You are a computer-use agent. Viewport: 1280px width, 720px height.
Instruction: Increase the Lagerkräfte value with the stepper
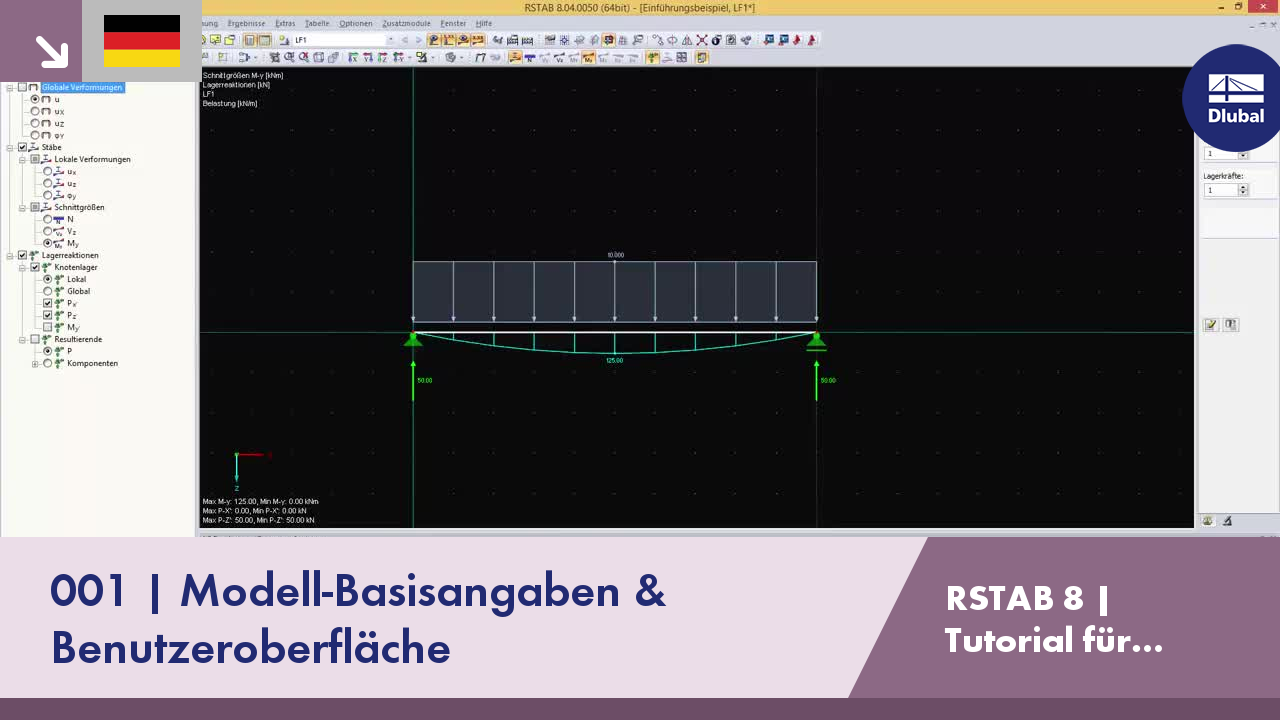[x=1243, y=187]
